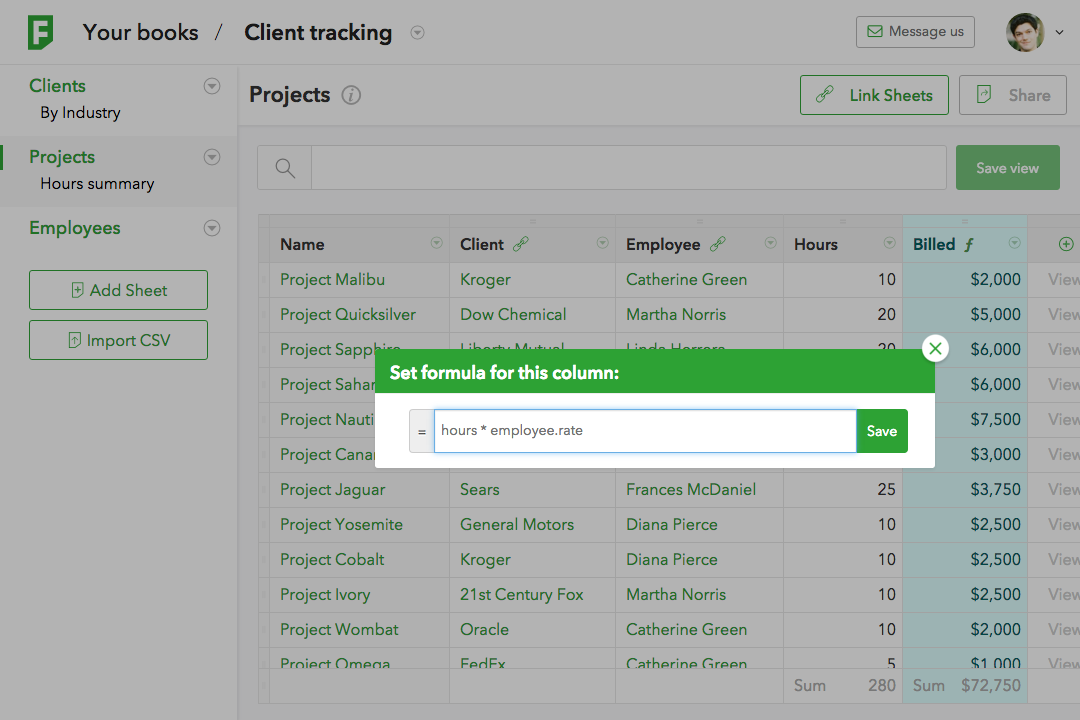Open Project Cobalt row
The height and width of the screenshot is (720, 1080).
[x=332, y=560]
